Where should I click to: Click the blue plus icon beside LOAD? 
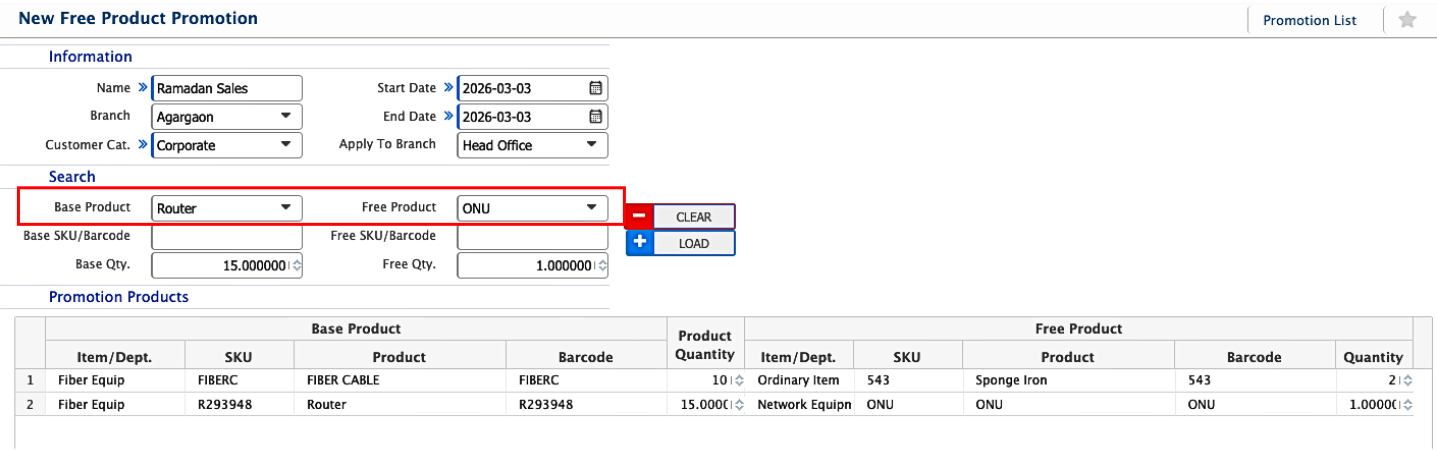(x=640, y=243)
